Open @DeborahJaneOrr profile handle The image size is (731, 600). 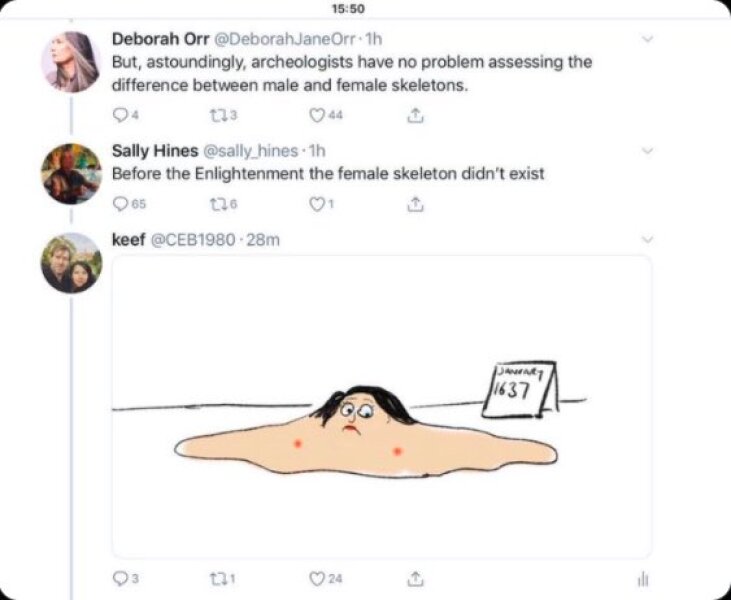pos(285,39)
